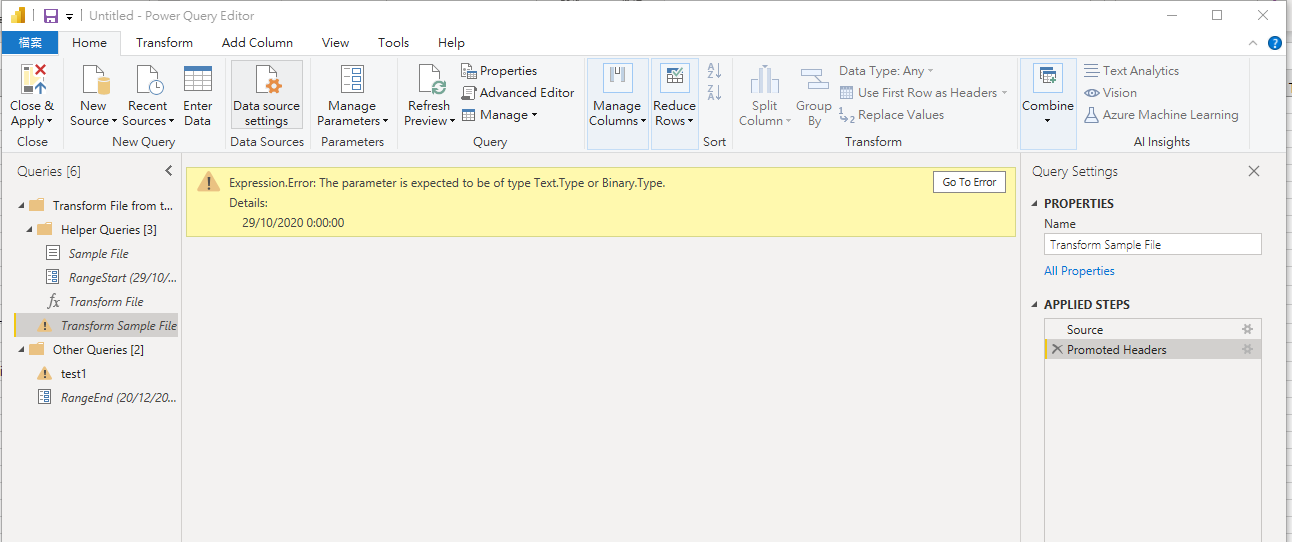Open Promoted Headers step settings gear
The height and width of the screenshot is (542, 1292).
point(1247,349)
